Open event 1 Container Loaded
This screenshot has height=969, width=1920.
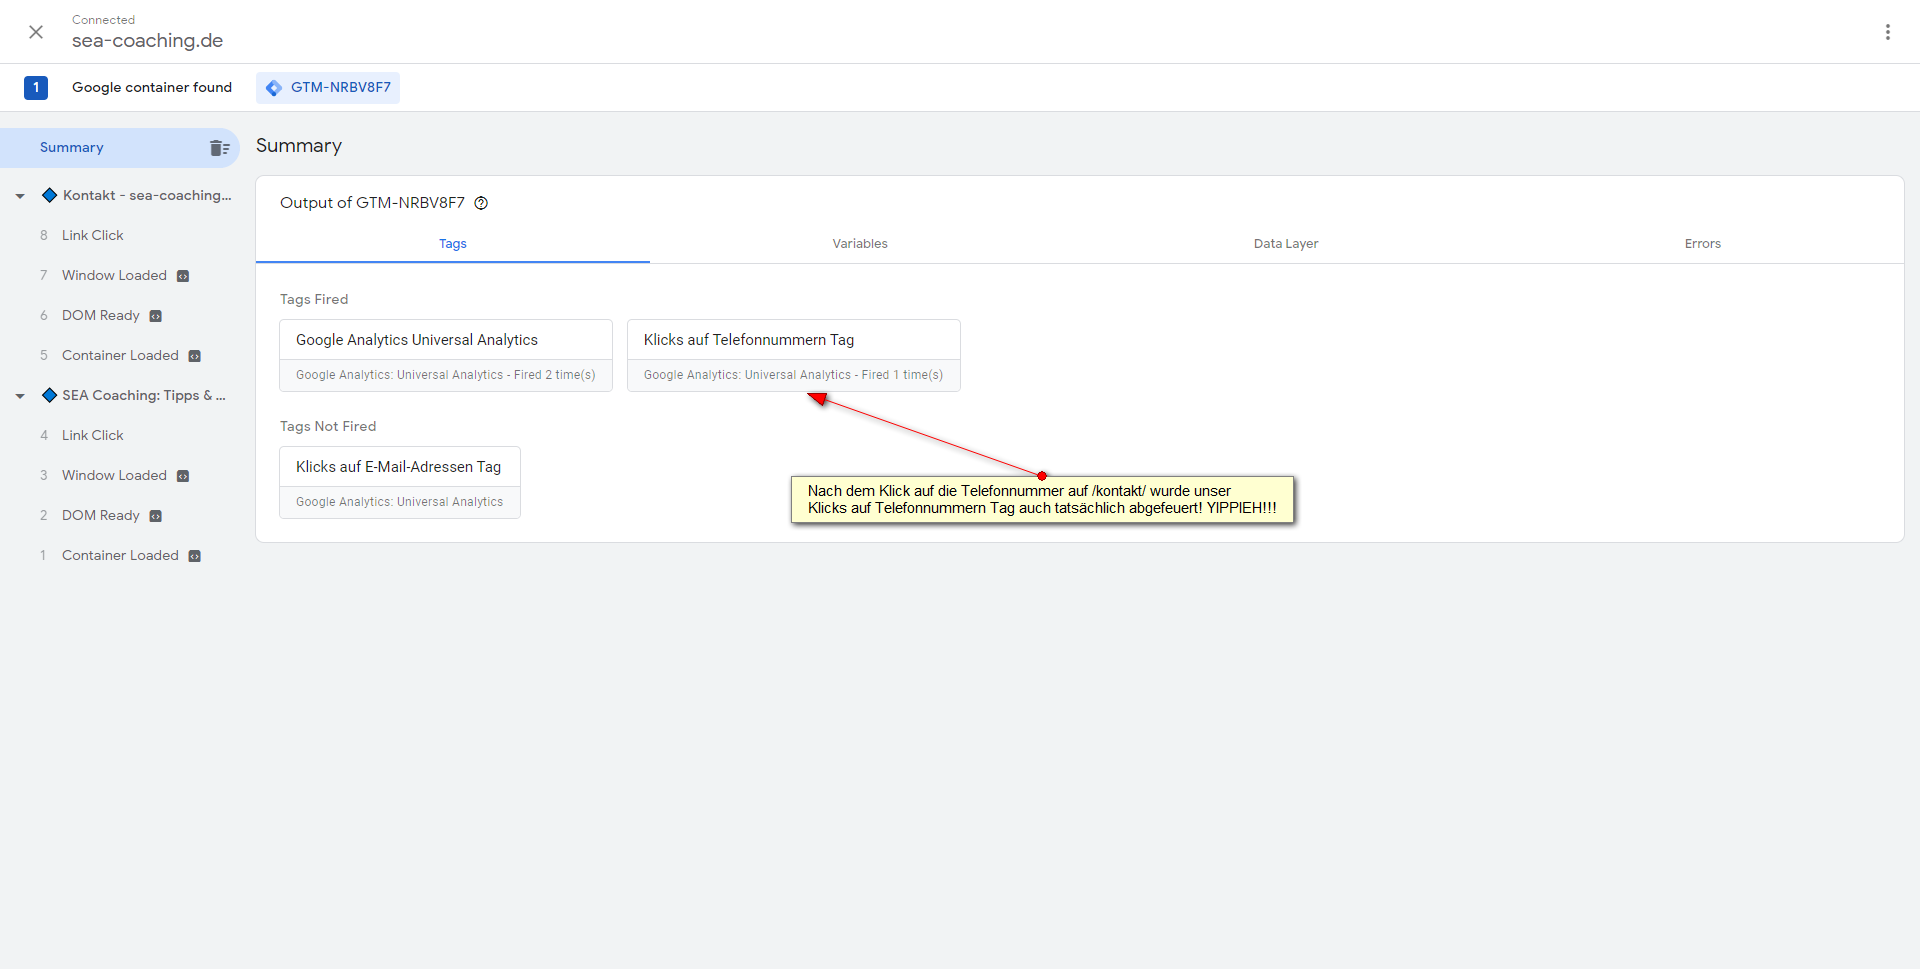click(120, 555)
